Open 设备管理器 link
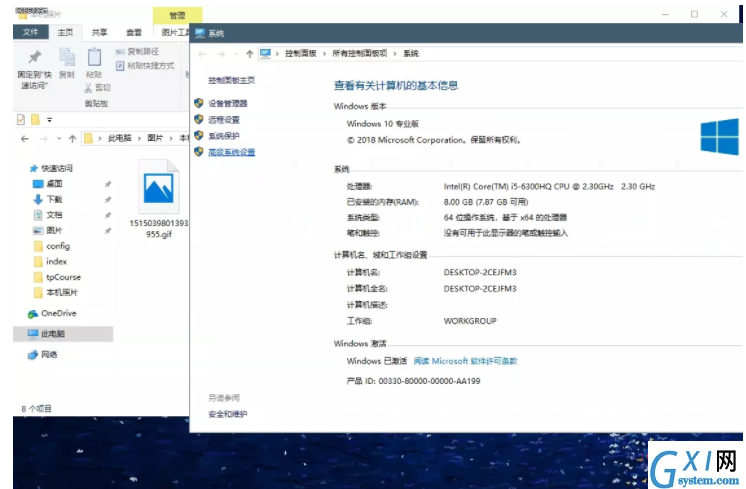The image size is (746, 489). coord(228,103)
